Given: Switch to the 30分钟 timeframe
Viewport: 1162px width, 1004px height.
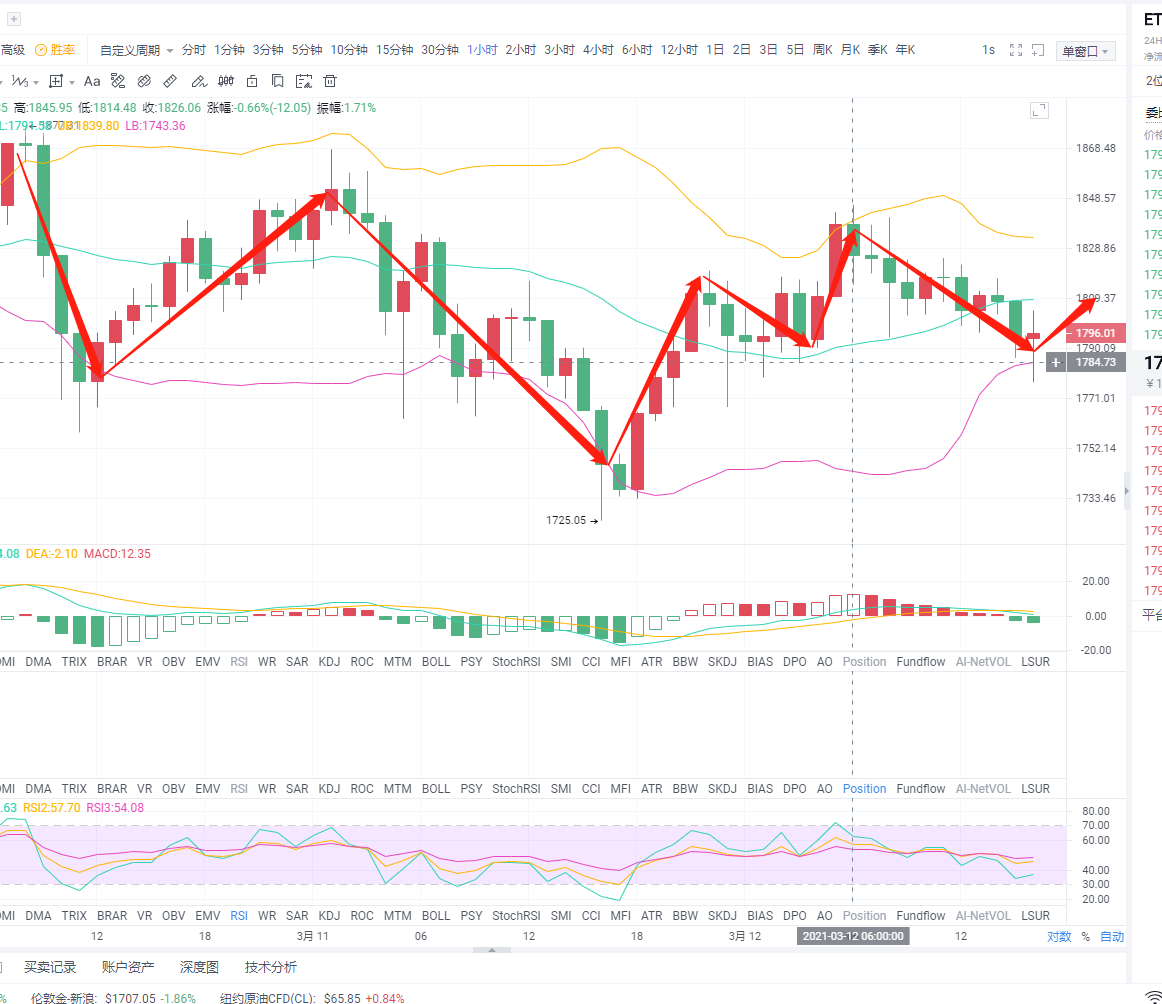Looking at the screenshot, I should (440, 50).
